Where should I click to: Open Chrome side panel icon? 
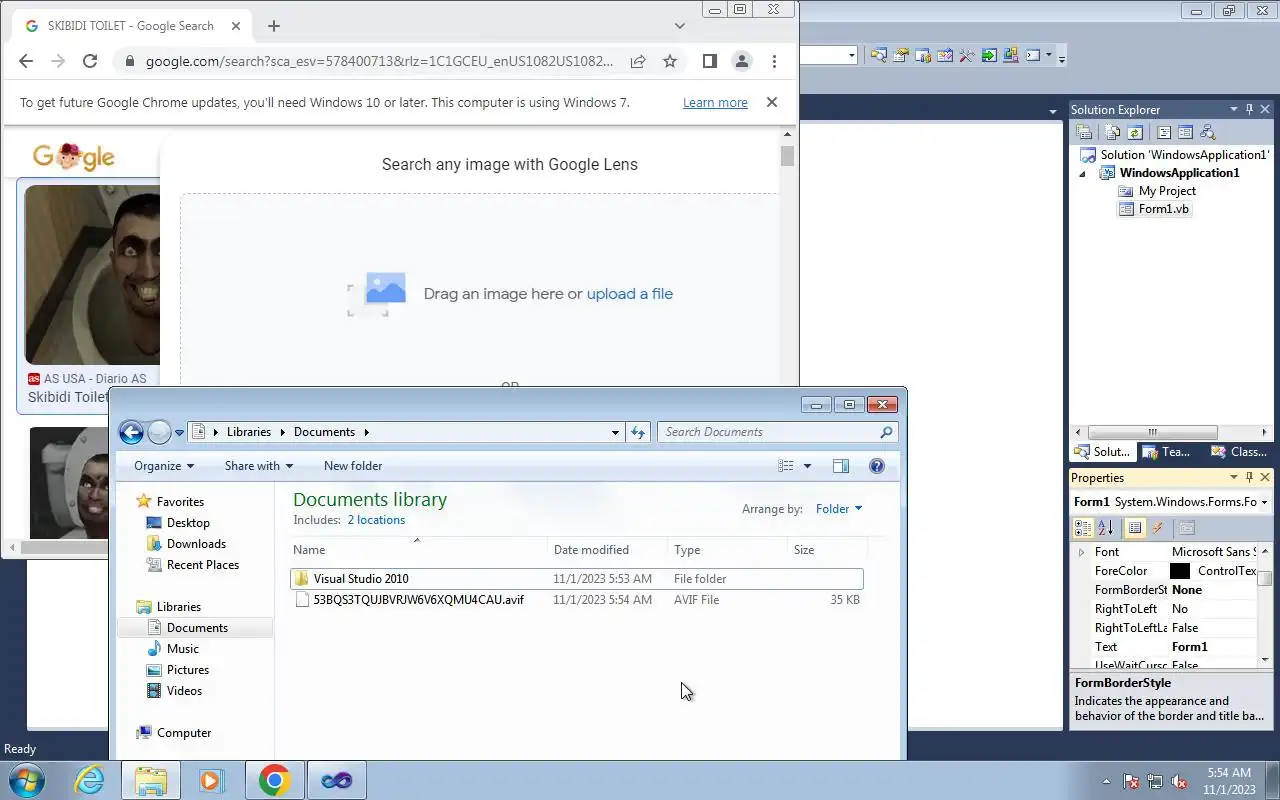[710, 61]
